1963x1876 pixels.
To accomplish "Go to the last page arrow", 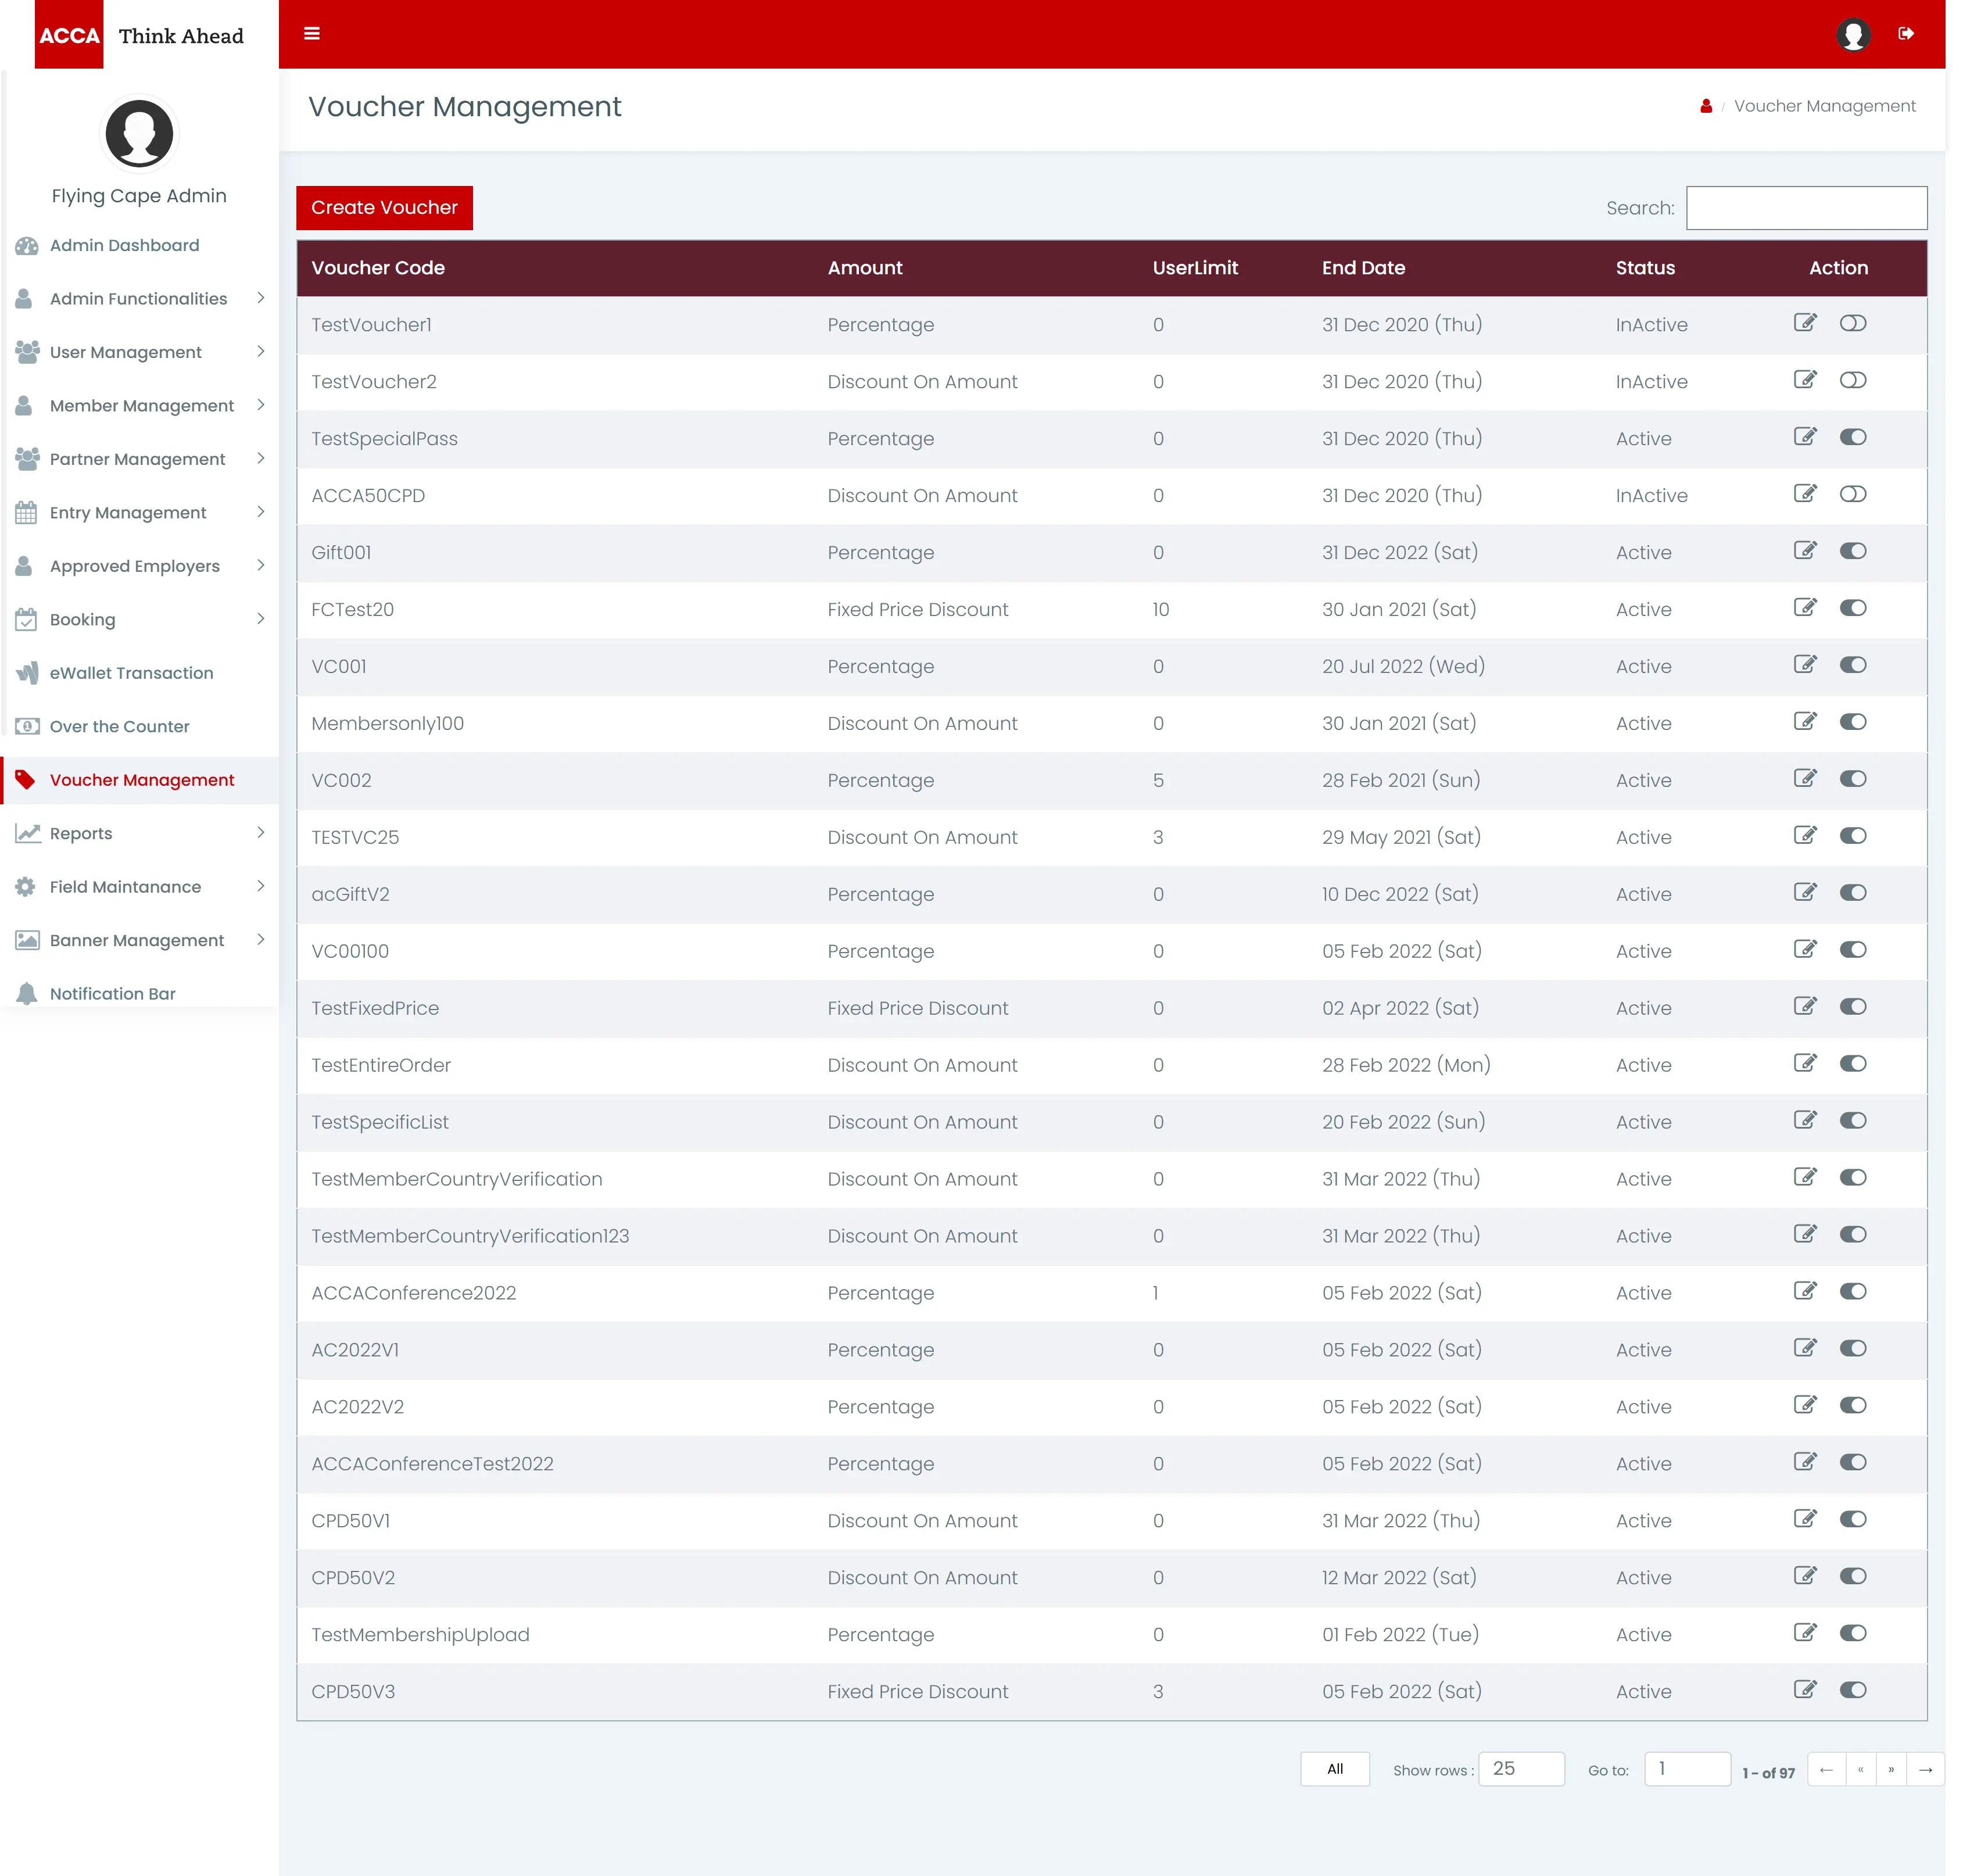I will [1925, 1769].
